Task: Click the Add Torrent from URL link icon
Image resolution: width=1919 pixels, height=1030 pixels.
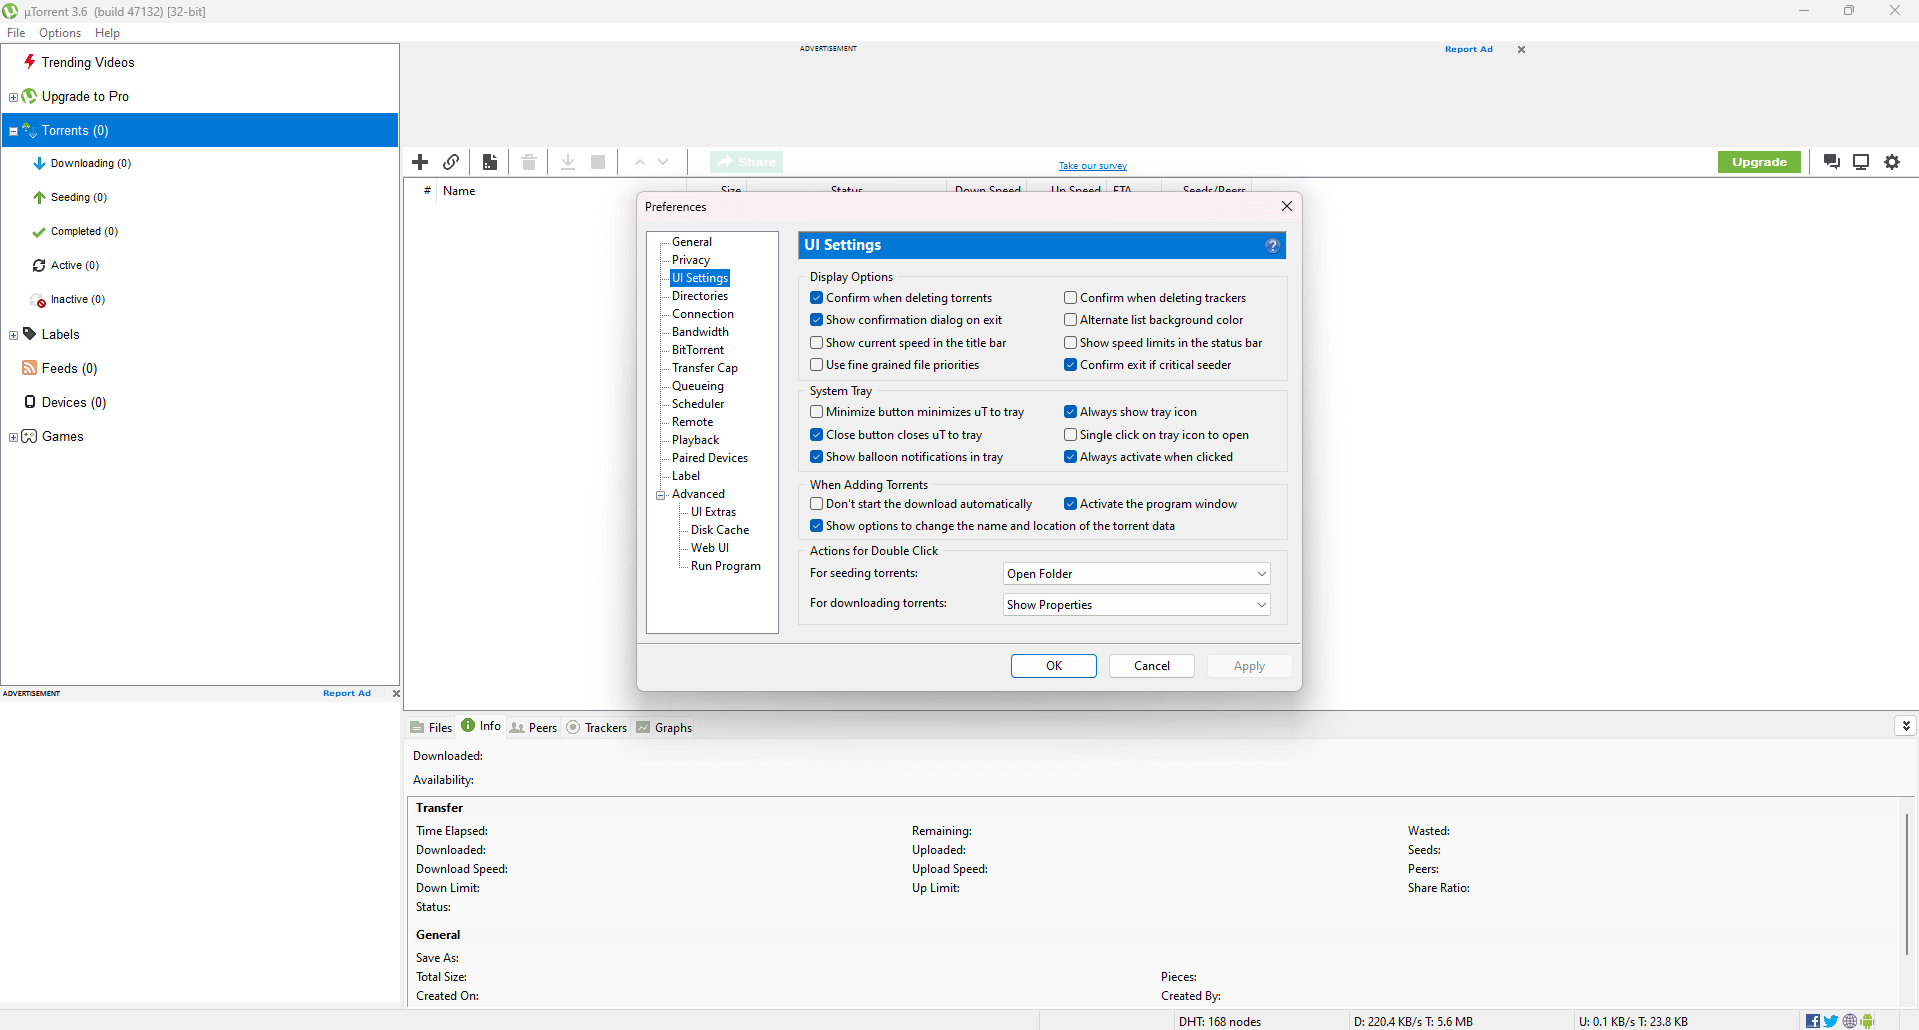Action: tap(451, 162)
